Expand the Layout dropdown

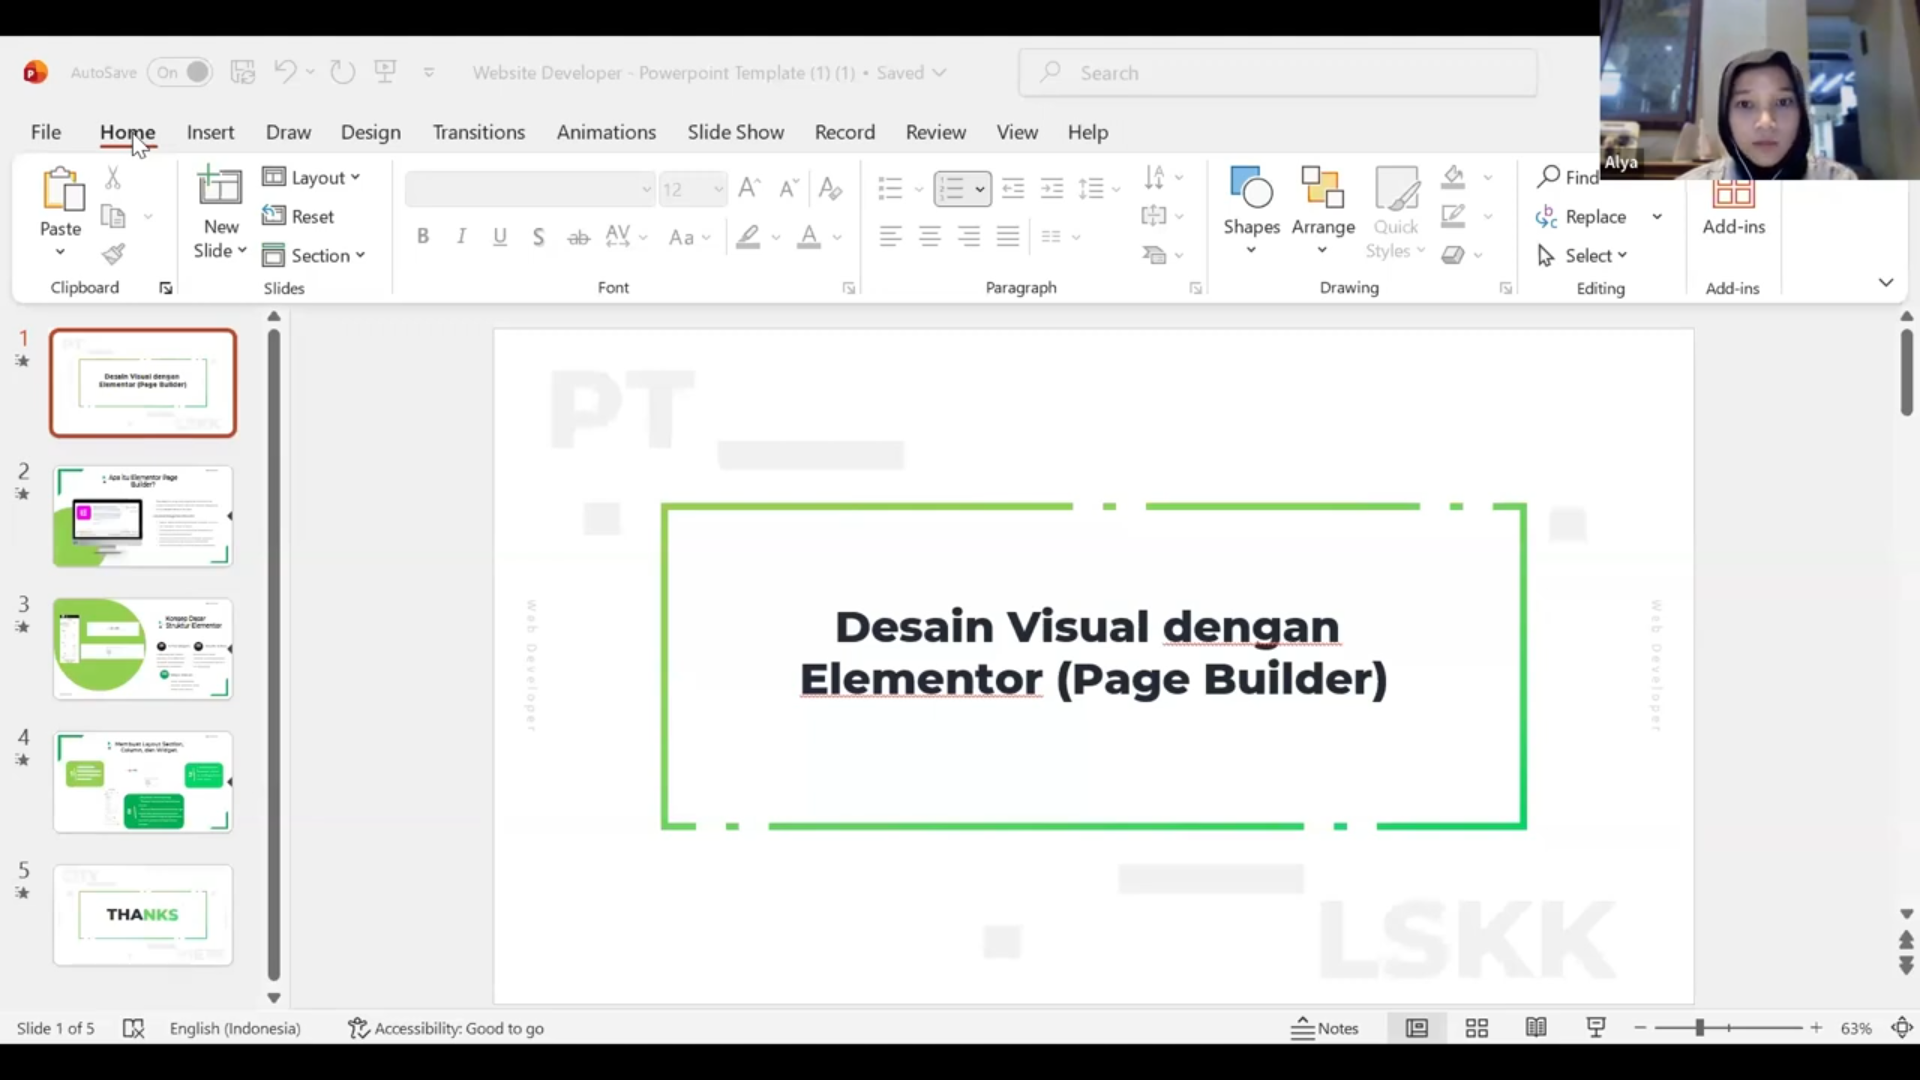pos(311,177)
